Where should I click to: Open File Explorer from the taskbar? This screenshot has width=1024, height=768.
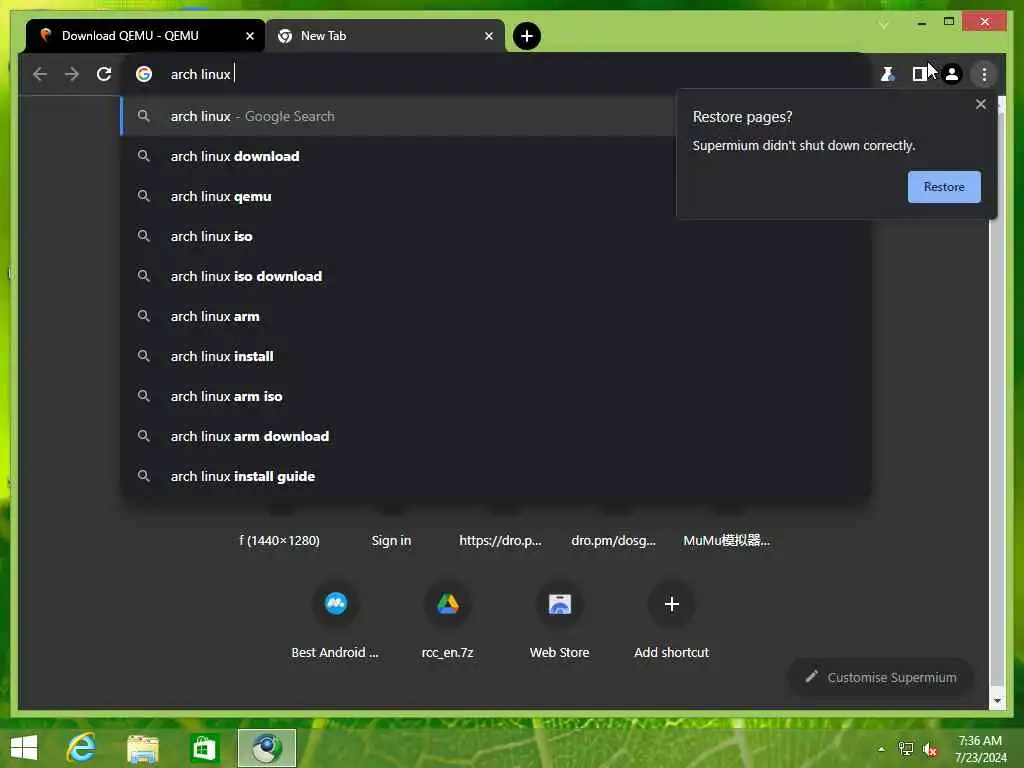pyautogui.click(x=142, y=748)
